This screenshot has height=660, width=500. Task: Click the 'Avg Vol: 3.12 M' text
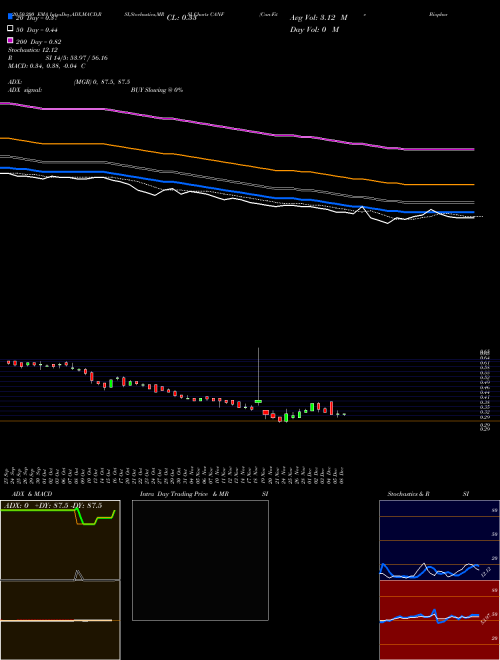pyautogui.click(x=319, y=17)
